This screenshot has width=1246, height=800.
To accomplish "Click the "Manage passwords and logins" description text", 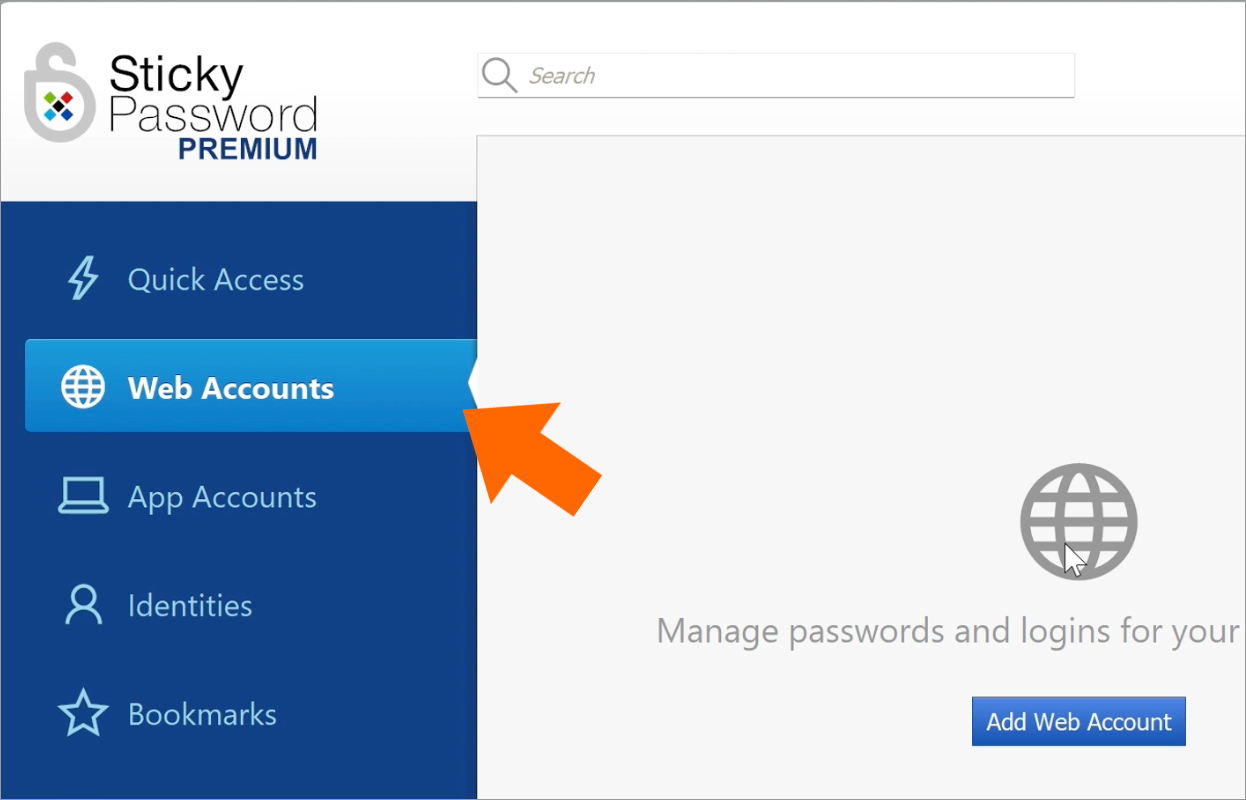I will point(948,631).
